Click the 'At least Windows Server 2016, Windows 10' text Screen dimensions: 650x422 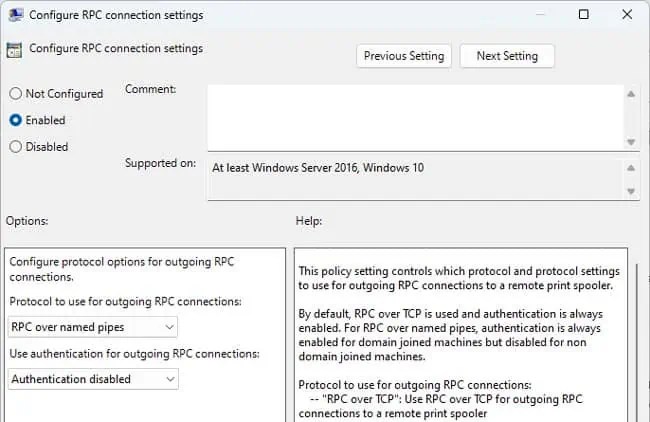[318, 168]
